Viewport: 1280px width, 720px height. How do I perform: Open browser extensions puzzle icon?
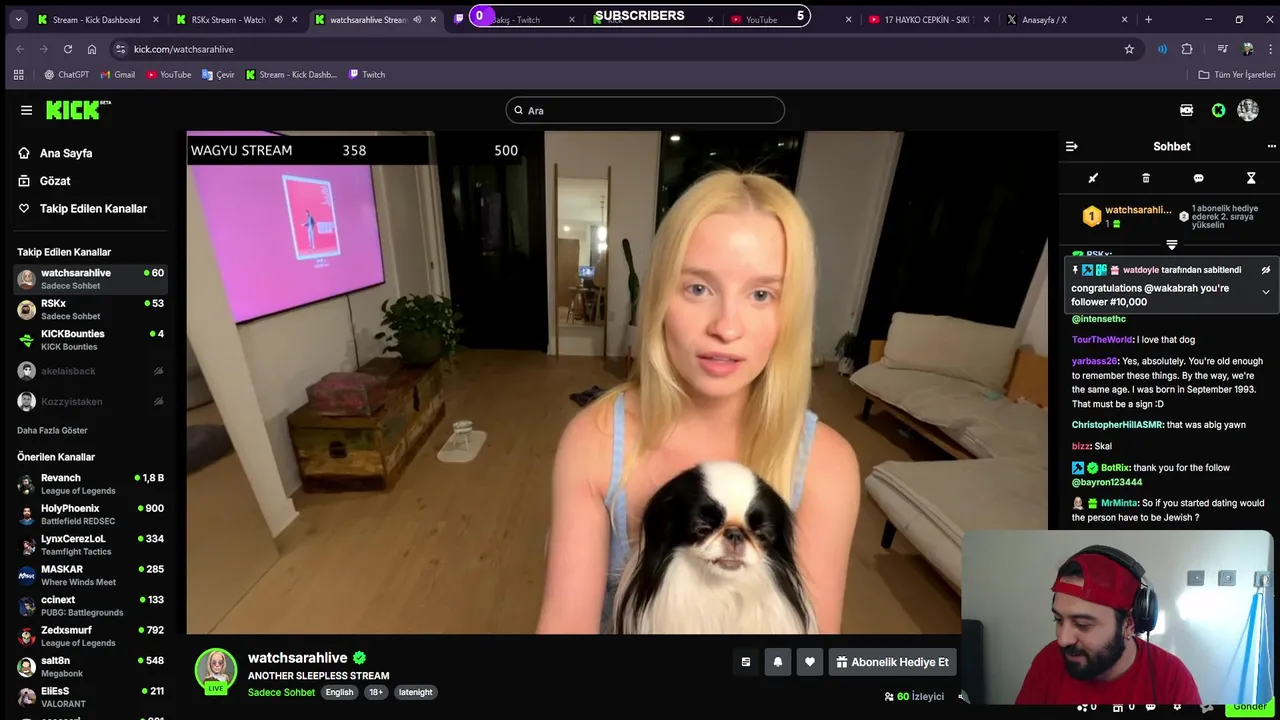pyautogui.click(x=1187, y=49)
